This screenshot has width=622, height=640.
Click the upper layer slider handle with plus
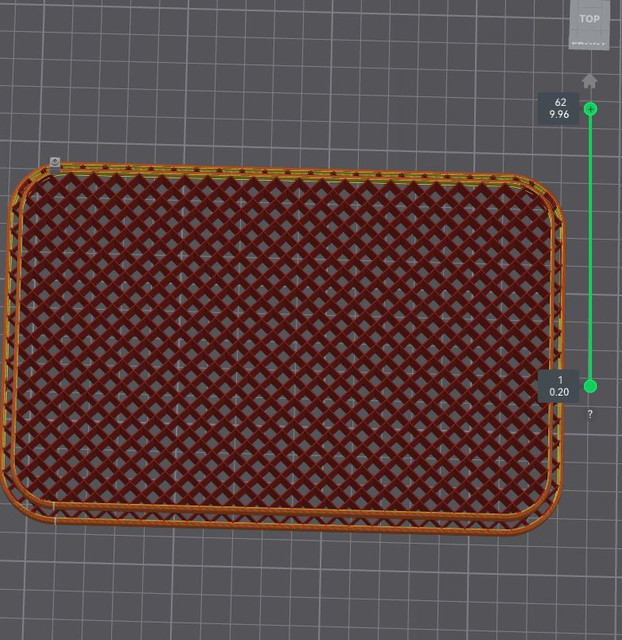tap(590, 109)
